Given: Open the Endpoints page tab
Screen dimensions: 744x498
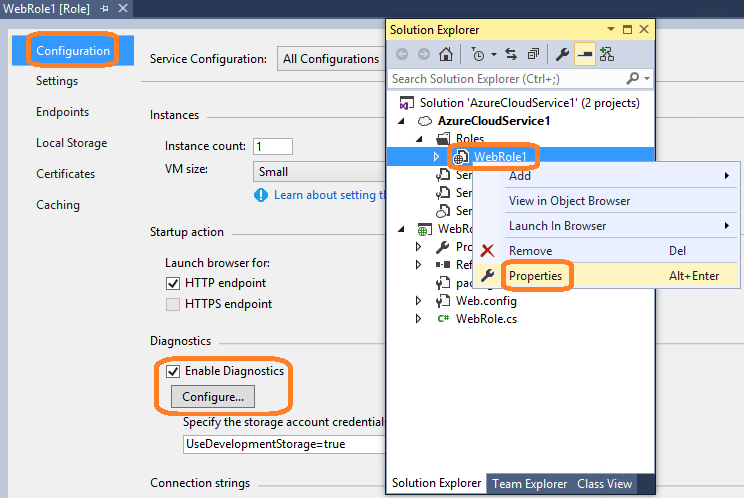Looking at the screenshot, I should 62,111.
